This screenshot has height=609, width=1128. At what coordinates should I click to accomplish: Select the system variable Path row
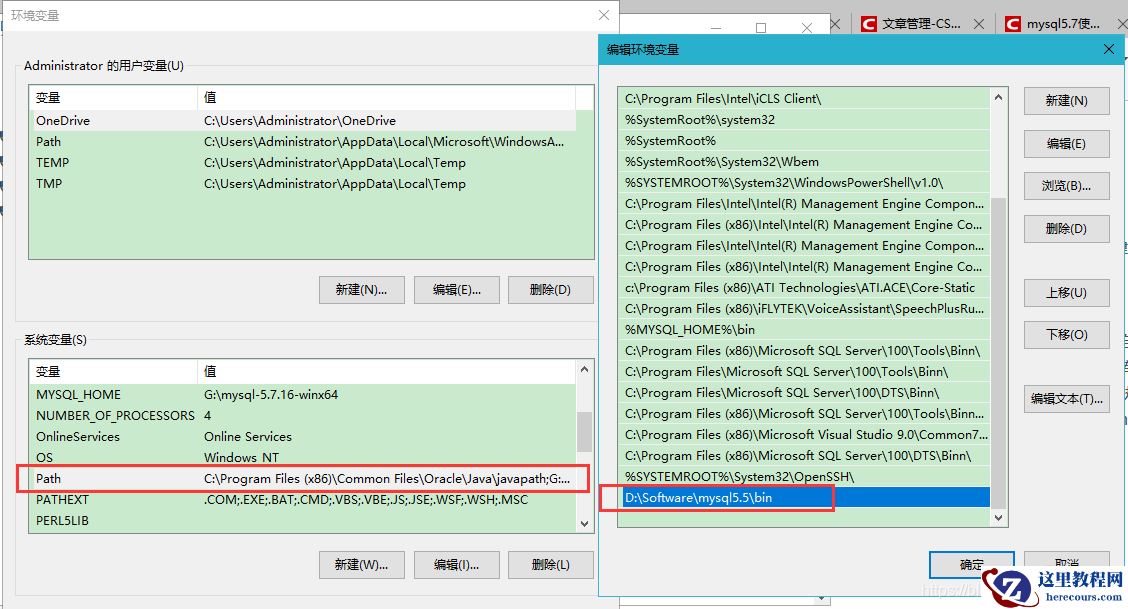pyautogui.click(x=303, y=478)
